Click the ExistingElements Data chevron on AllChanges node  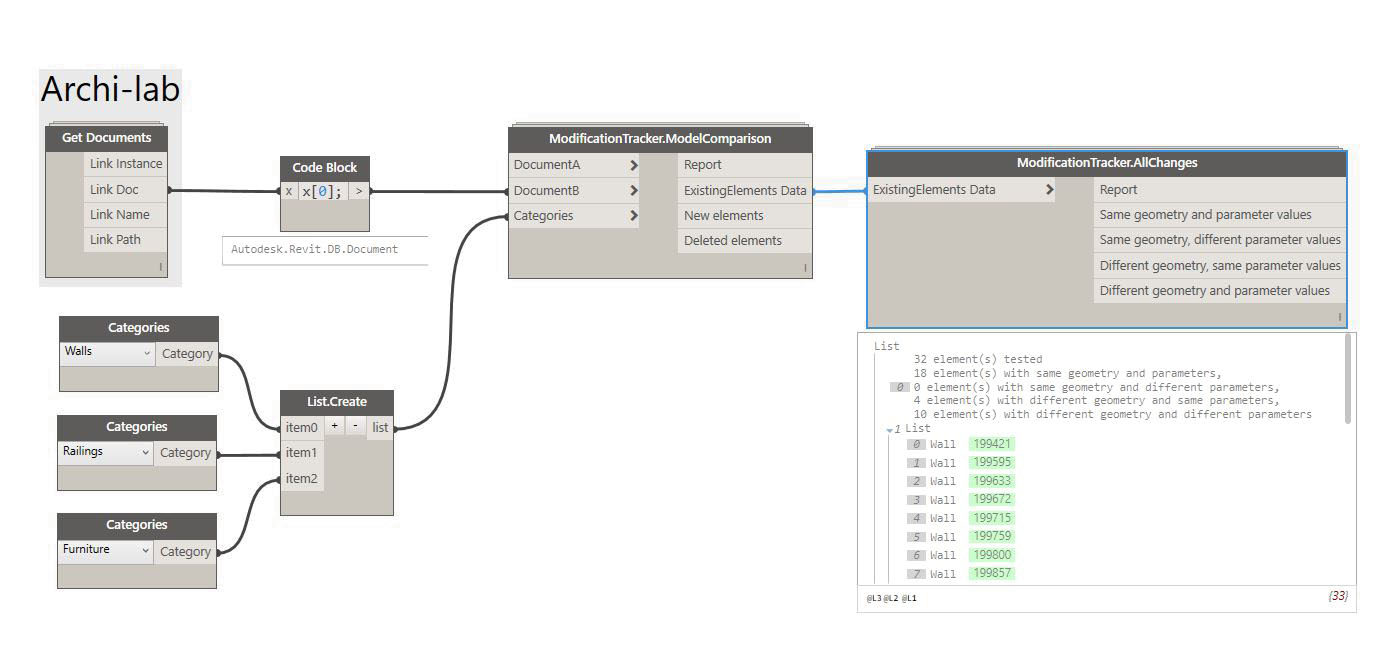[x=1049, y=190]
